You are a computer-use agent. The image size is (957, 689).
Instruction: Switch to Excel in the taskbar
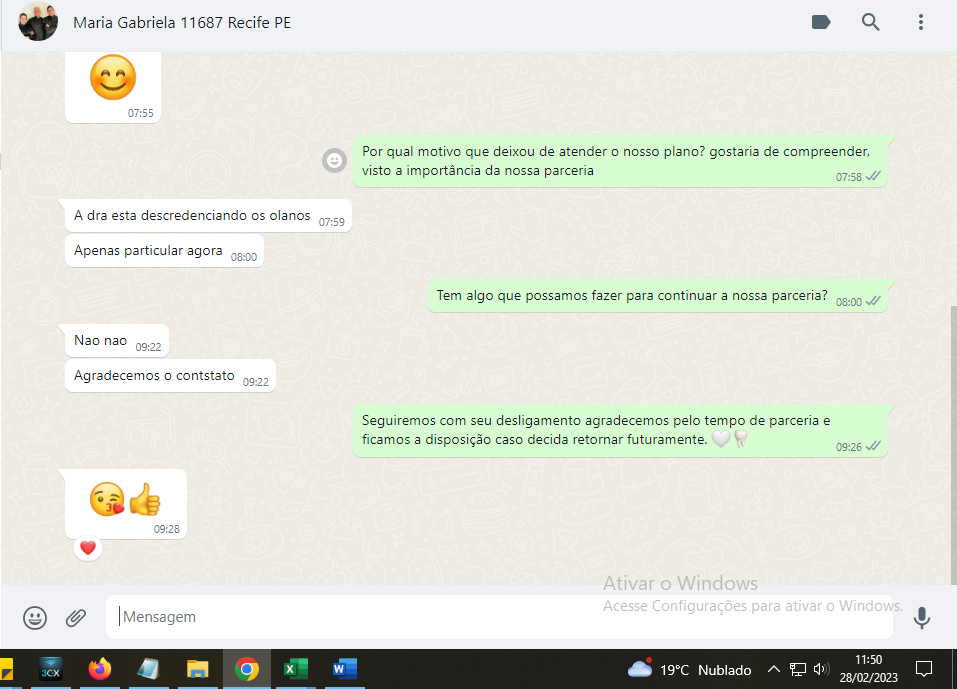point(295,669)
